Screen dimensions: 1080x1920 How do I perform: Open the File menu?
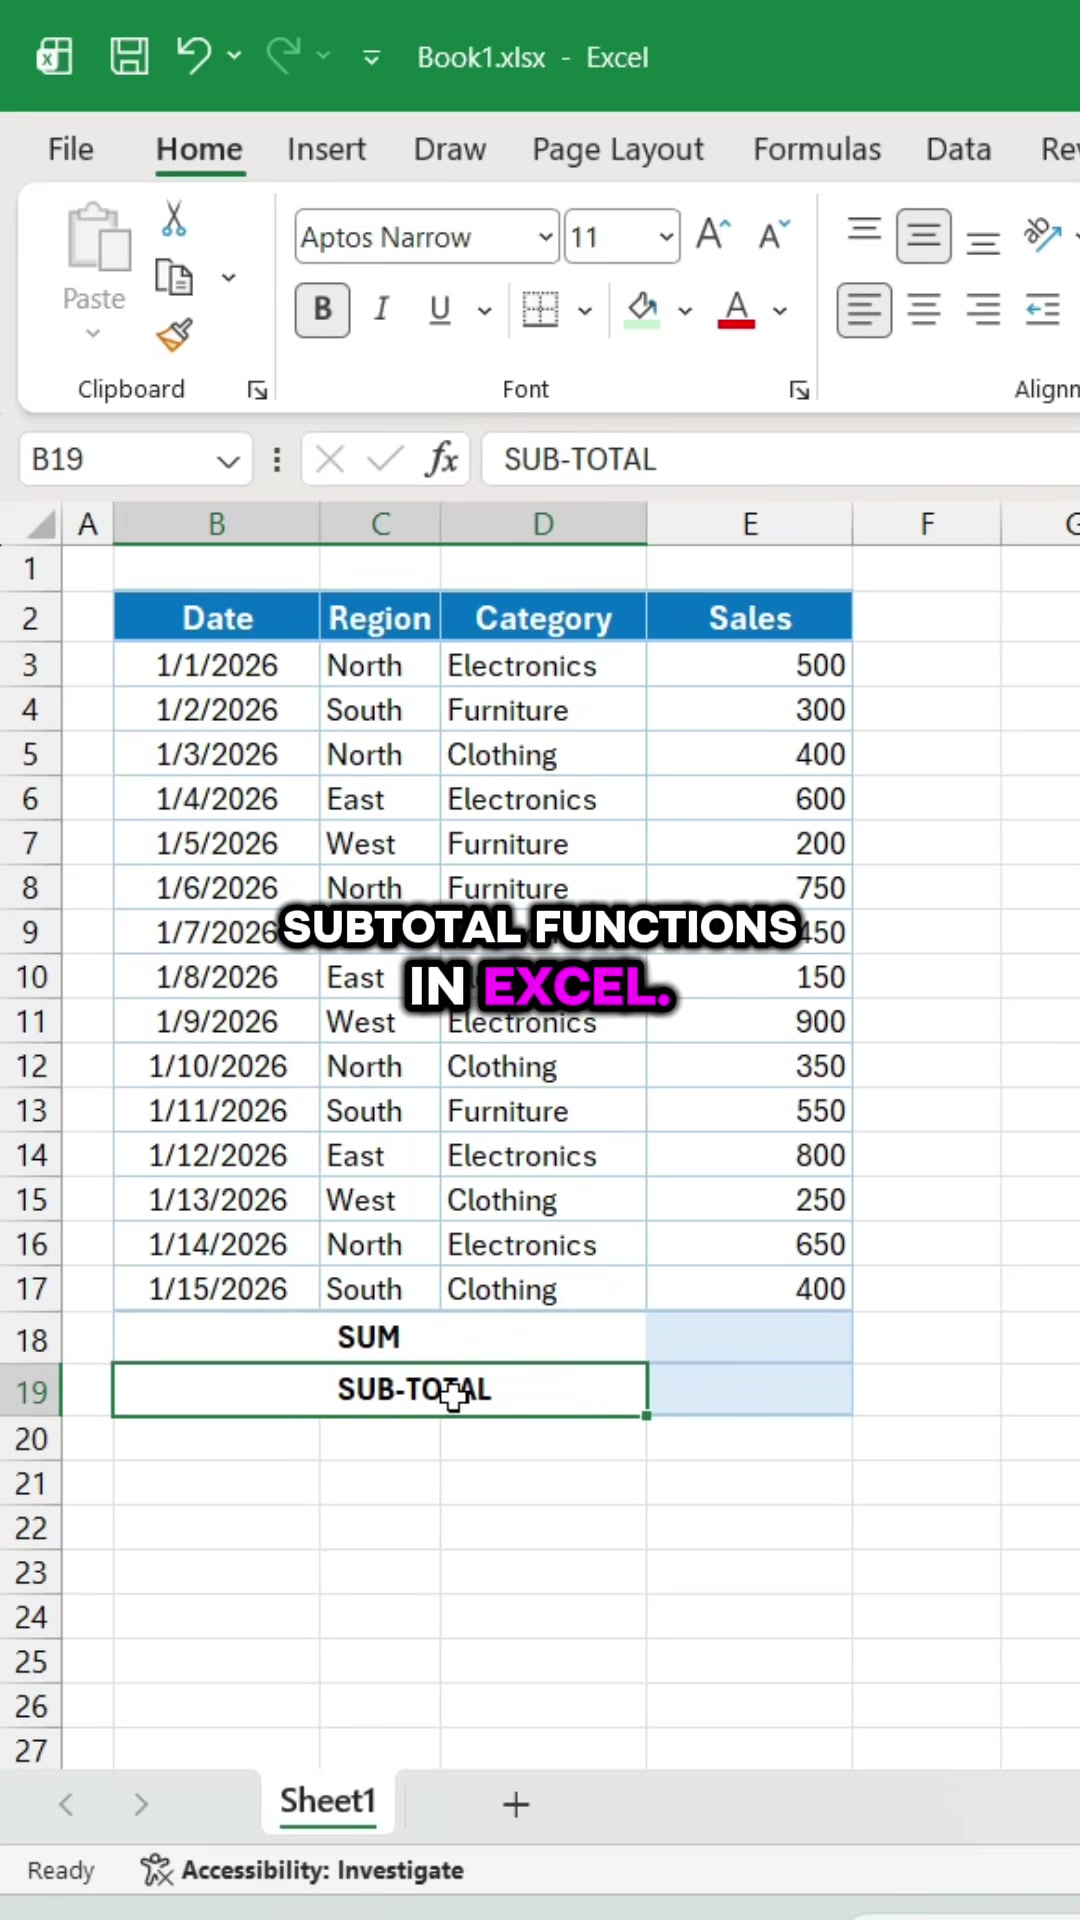coord(71,149)
